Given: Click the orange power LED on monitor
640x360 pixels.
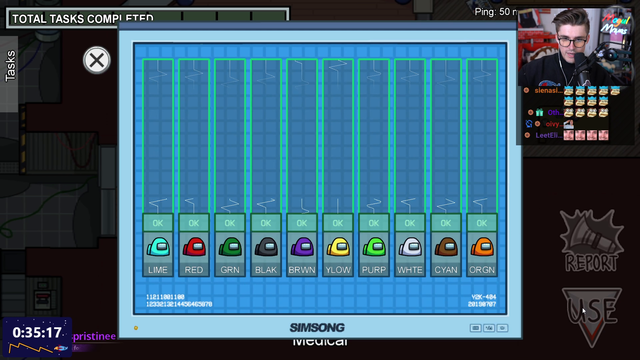Looking at the screenshot, I should (x=136, y=328).
